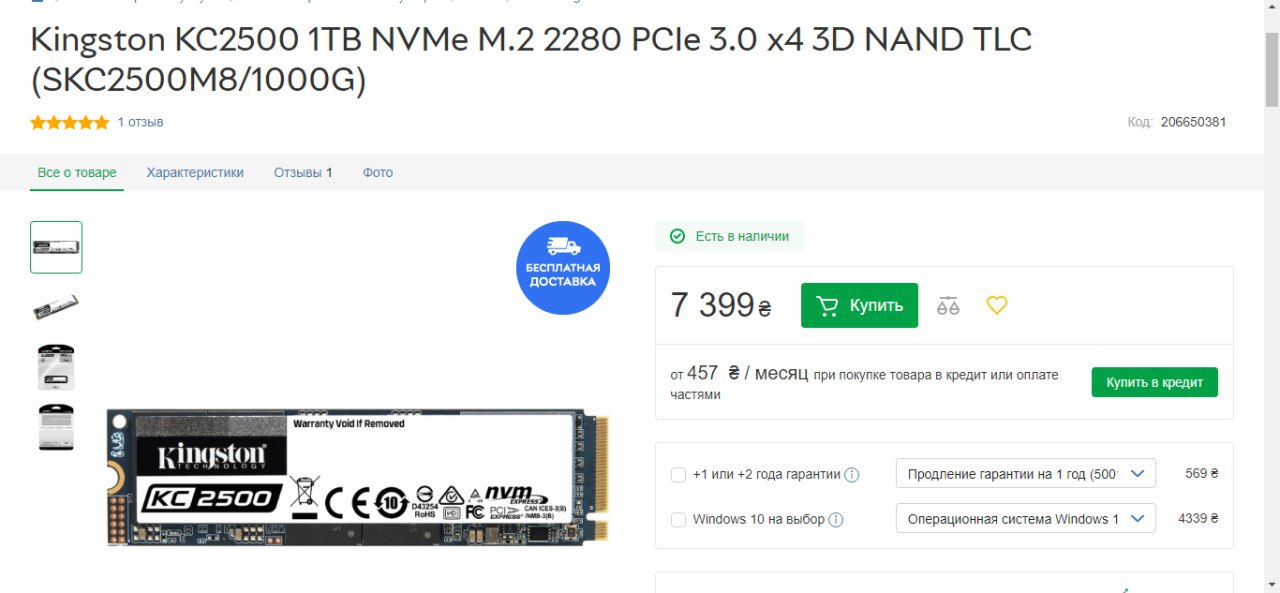Select the second angled SSD thumbnail

(56, 307)
